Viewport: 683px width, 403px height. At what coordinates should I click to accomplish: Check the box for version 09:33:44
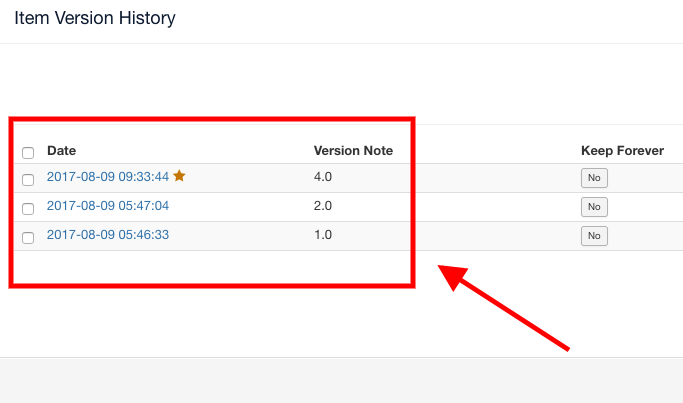pyautogui.click(x=28, y=180)
